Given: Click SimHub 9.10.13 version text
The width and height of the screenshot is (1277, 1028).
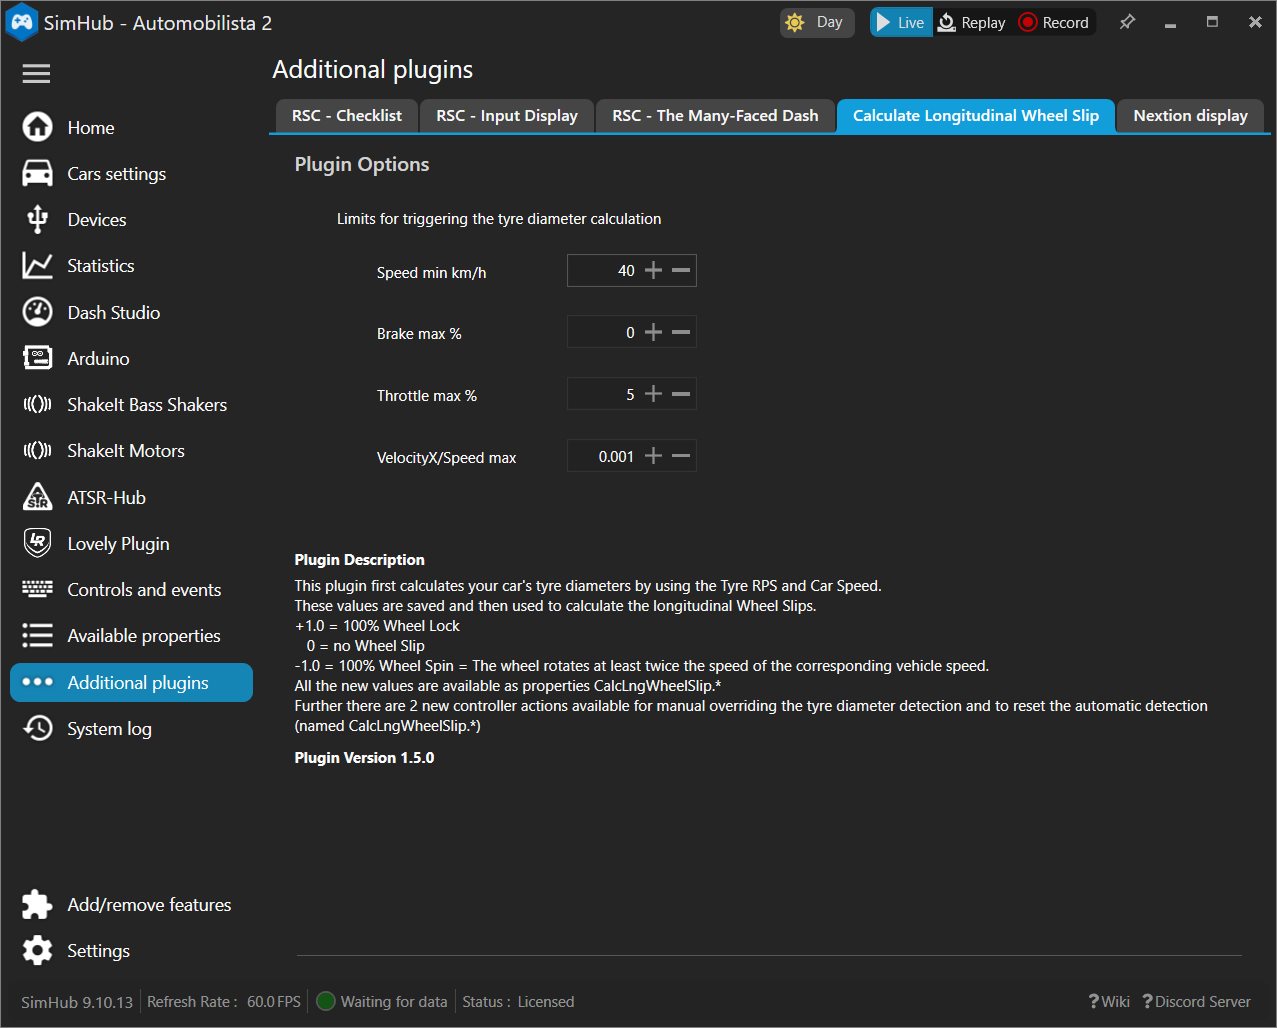Looking at the screenshot, I should tap(77, 1001).
